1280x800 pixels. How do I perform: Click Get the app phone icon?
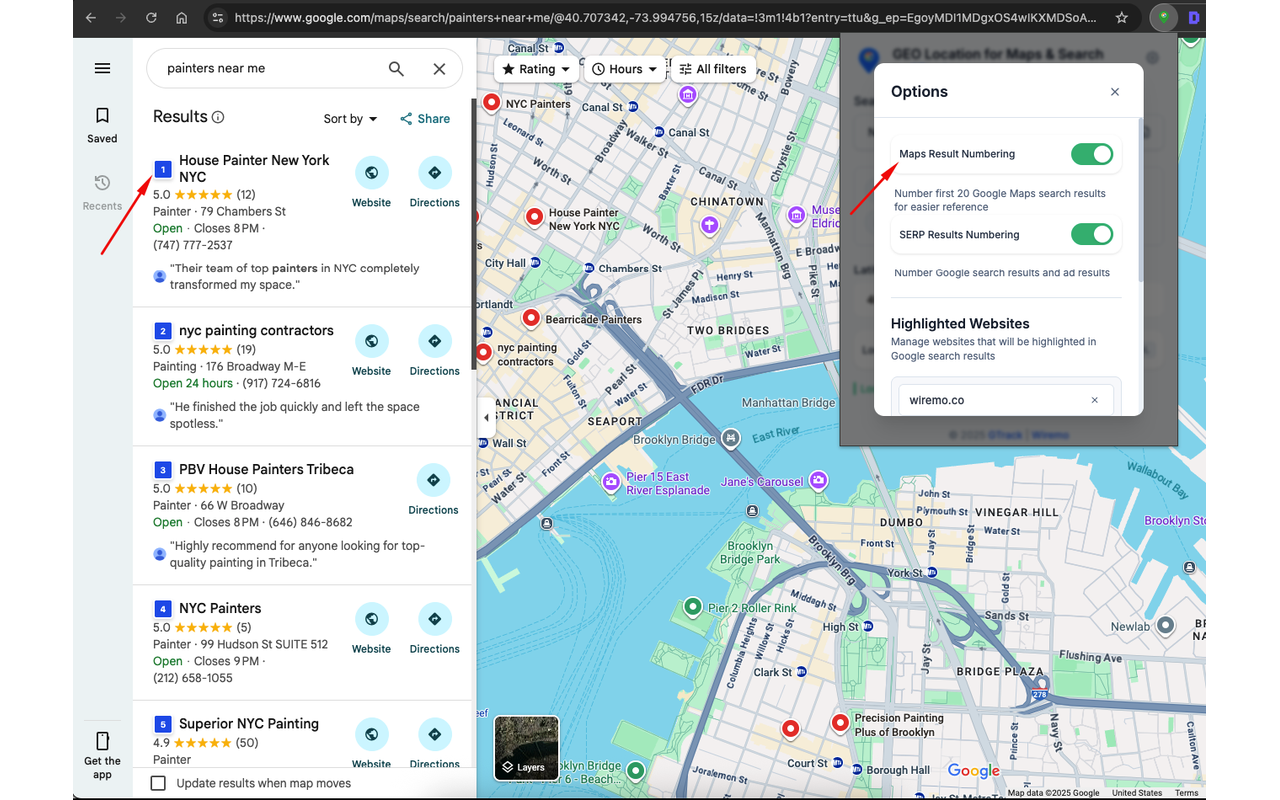pos(102,741)
